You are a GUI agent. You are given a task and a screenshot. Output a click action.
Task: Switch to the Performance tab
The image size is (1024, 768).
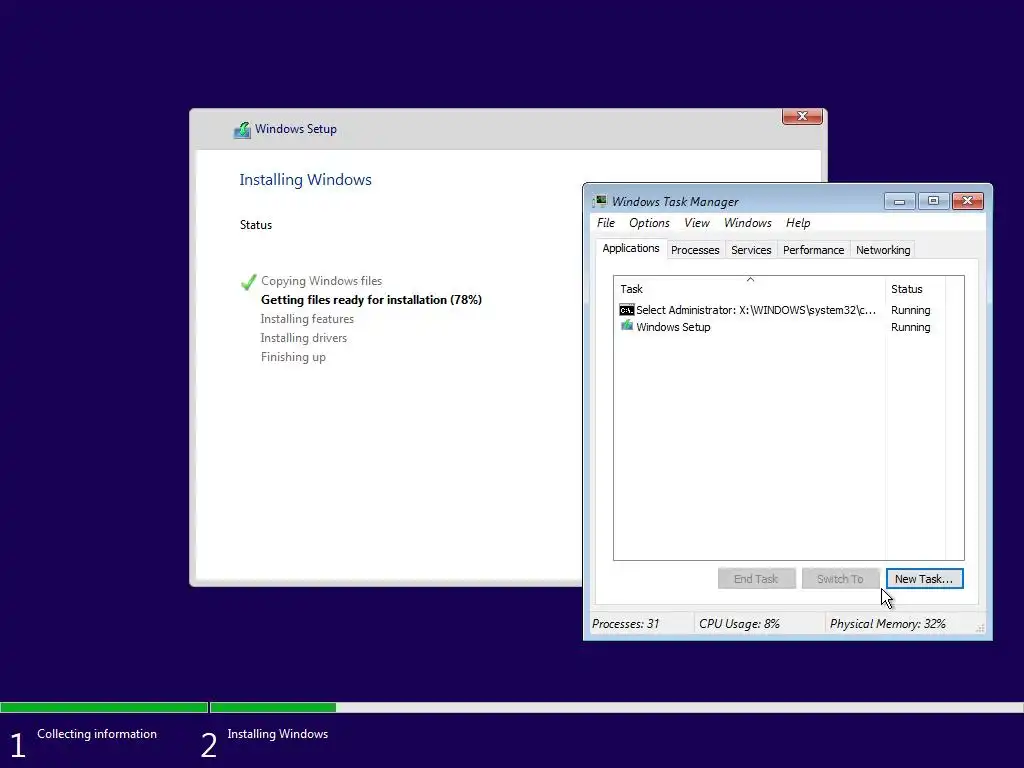point(813,250)
